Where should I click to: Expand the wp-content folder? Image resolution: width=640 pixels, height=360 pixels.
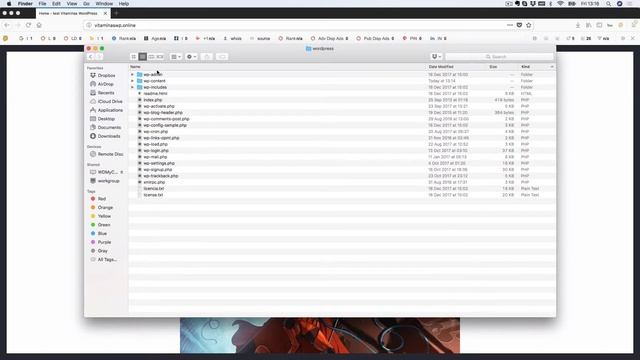pyautogui.click(x=132, y=81)
